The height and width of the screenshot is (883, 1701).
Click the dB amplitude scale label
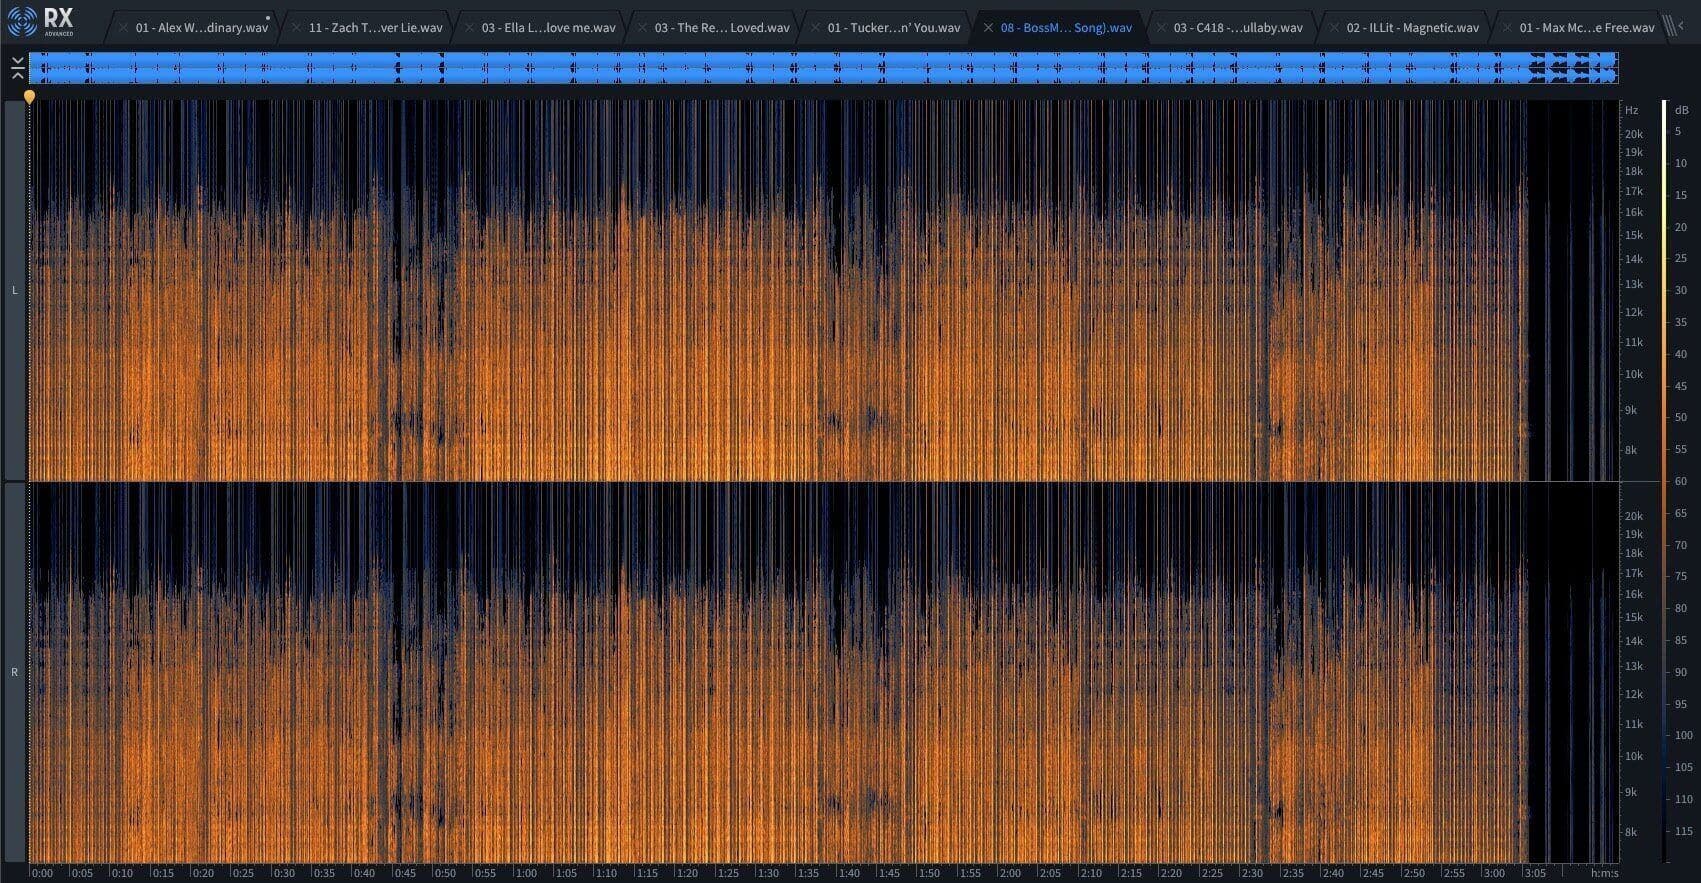(1681, 110)
